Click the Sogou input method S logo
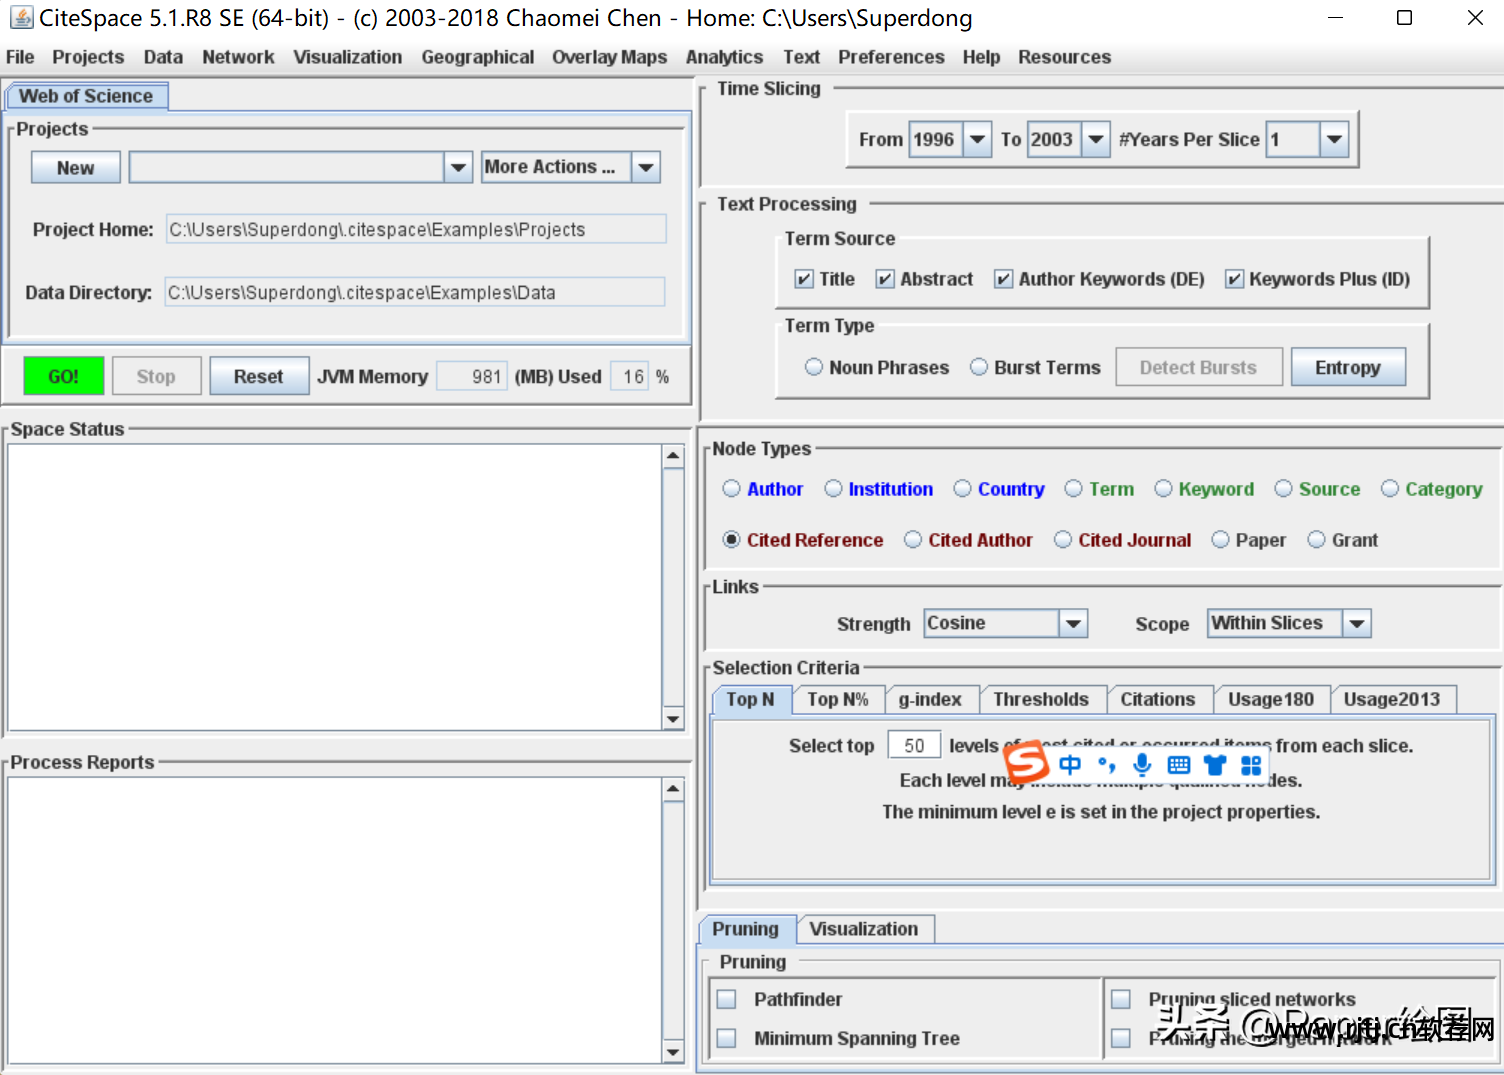This screenshot has height=1075, width=1504. coord(1026,764)
